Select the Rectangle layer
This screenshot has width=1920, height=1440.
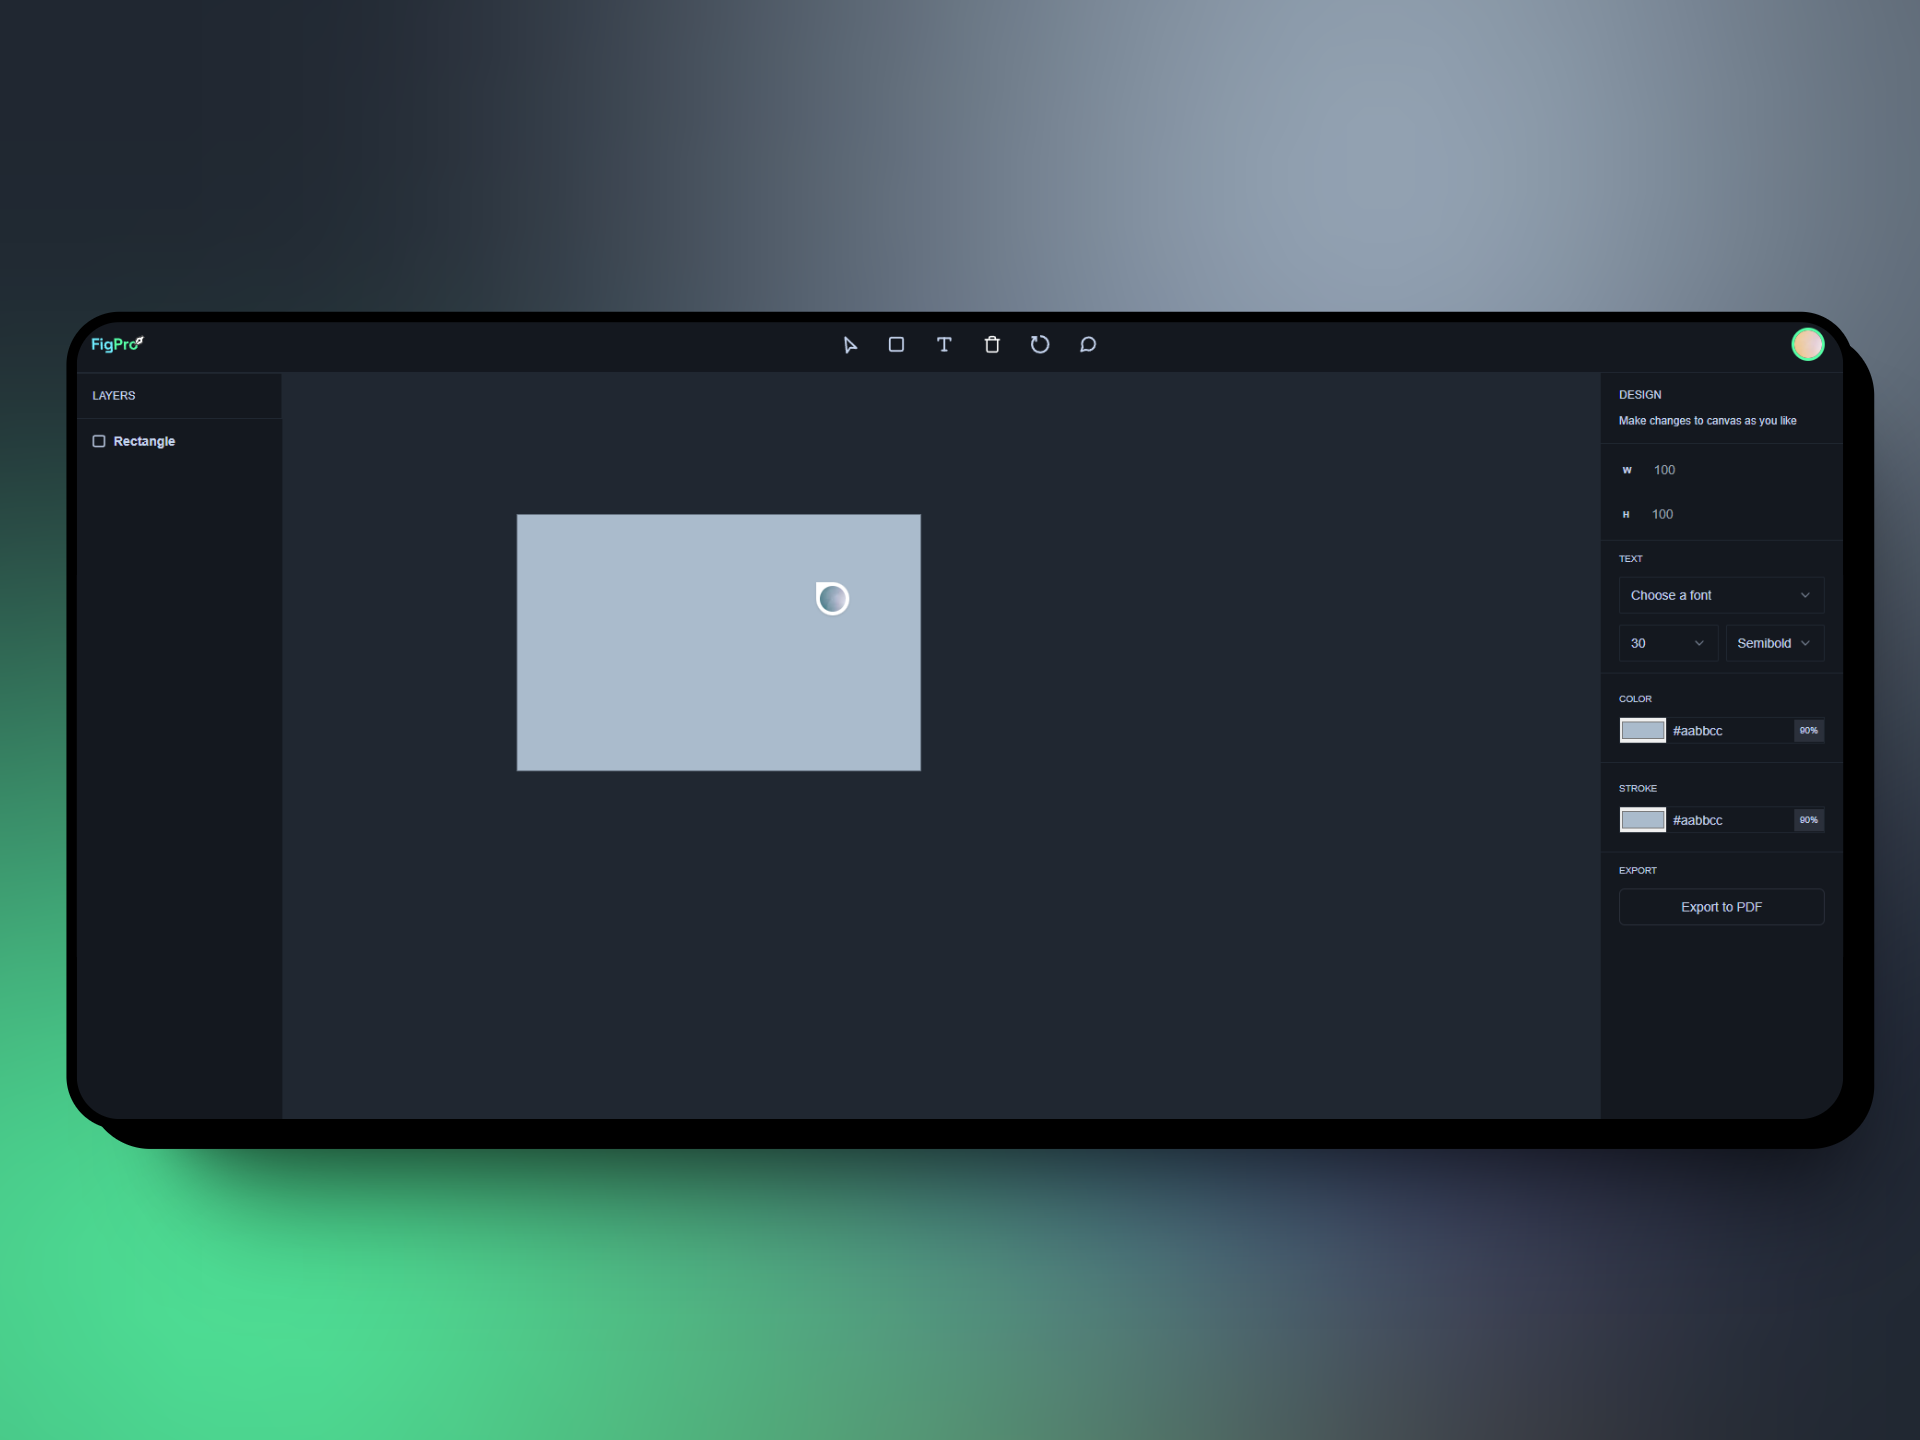[x=180, y=441]
